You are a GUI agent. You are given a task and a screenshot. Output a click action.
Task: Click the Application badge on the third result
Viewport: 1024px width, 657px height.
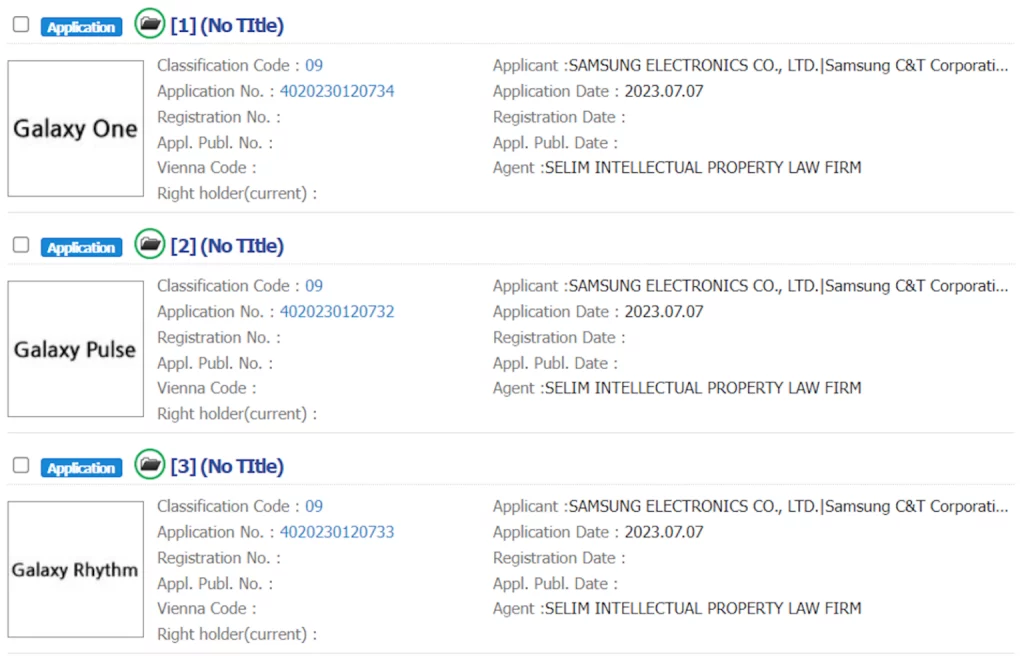81,468
